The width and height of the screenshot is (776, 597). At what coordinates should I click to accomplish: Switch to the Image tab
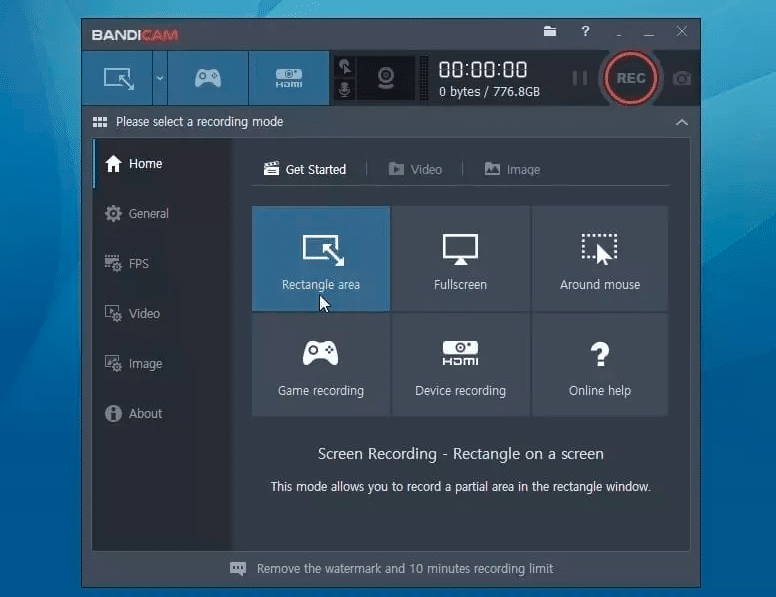[512, 169]
